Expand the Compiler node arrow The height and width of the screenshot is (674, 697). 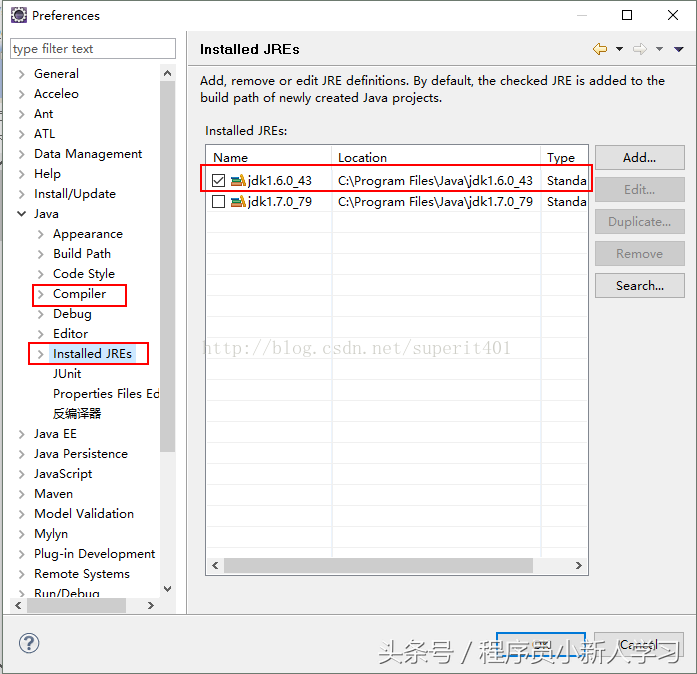pyautogui.click(x=40, y=294)
